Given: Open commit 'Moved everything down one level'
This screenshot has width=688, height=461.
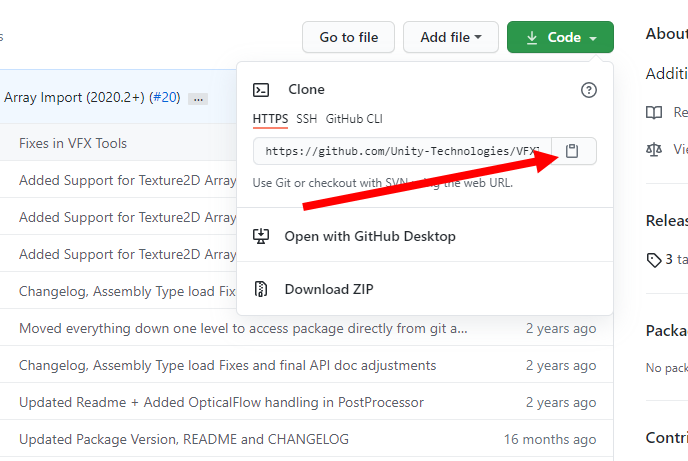Looking at the screenshot, I should click(x=243, y=329).
